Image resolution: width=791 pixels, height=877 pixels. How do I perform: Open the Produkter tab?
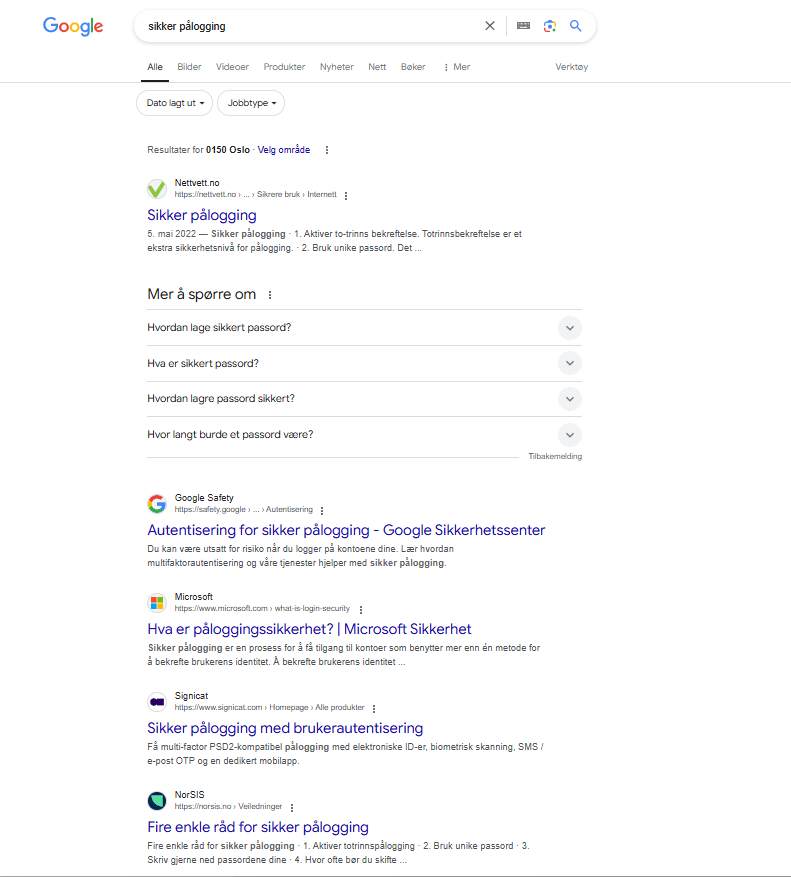click(x=284, y=67)
